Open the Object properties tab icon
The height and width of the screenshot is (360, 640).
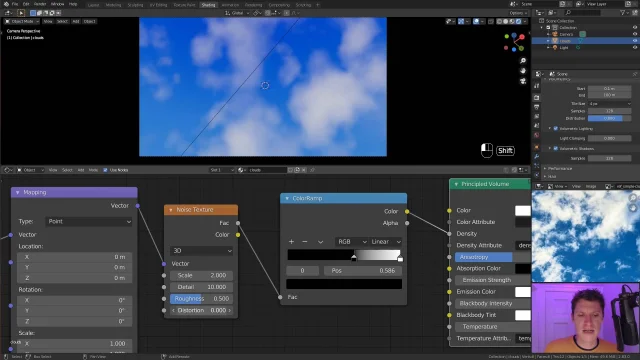(x=537, y=147)
